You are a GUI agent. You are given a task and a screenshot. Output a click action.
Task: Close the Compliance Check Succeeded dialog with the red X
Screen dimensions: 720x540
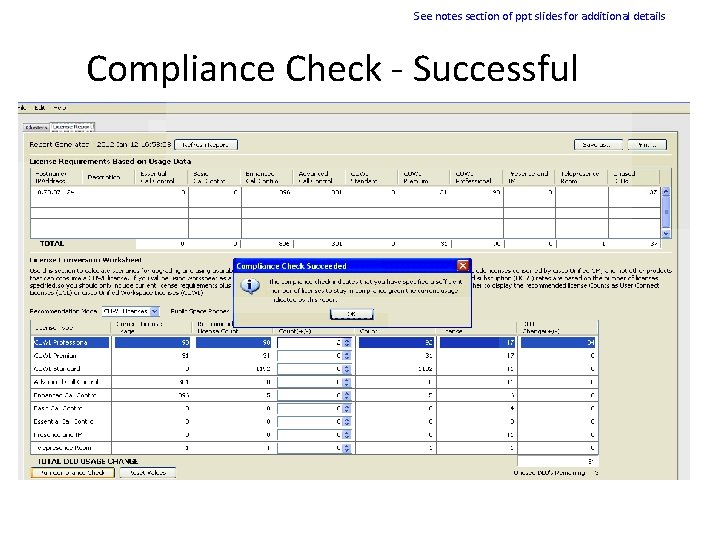click(x=463, y=265)
